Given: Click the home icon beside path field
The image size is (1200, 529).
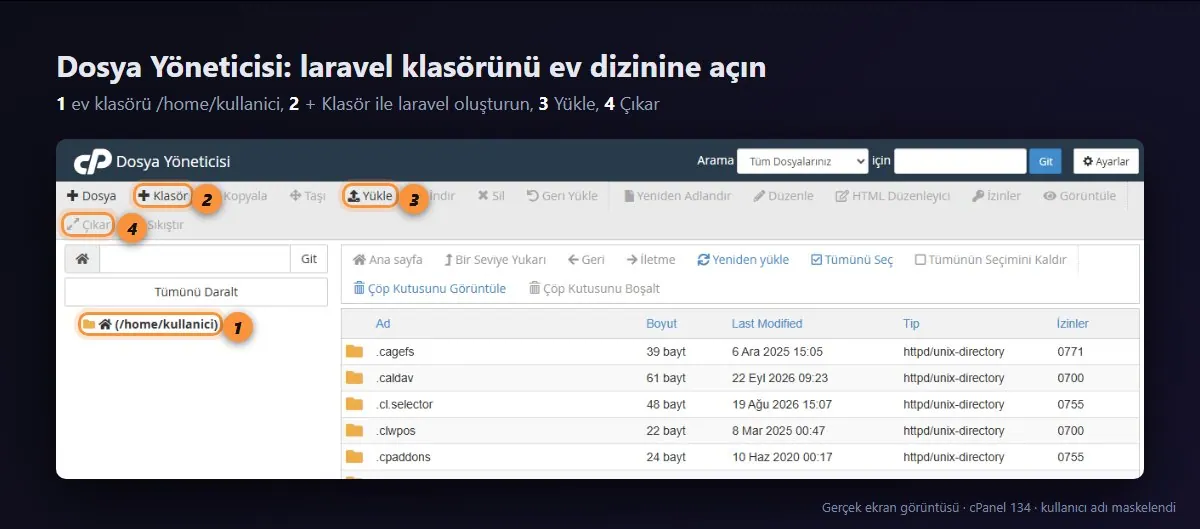Looking at the screenshot, I should tap(82, 259).
